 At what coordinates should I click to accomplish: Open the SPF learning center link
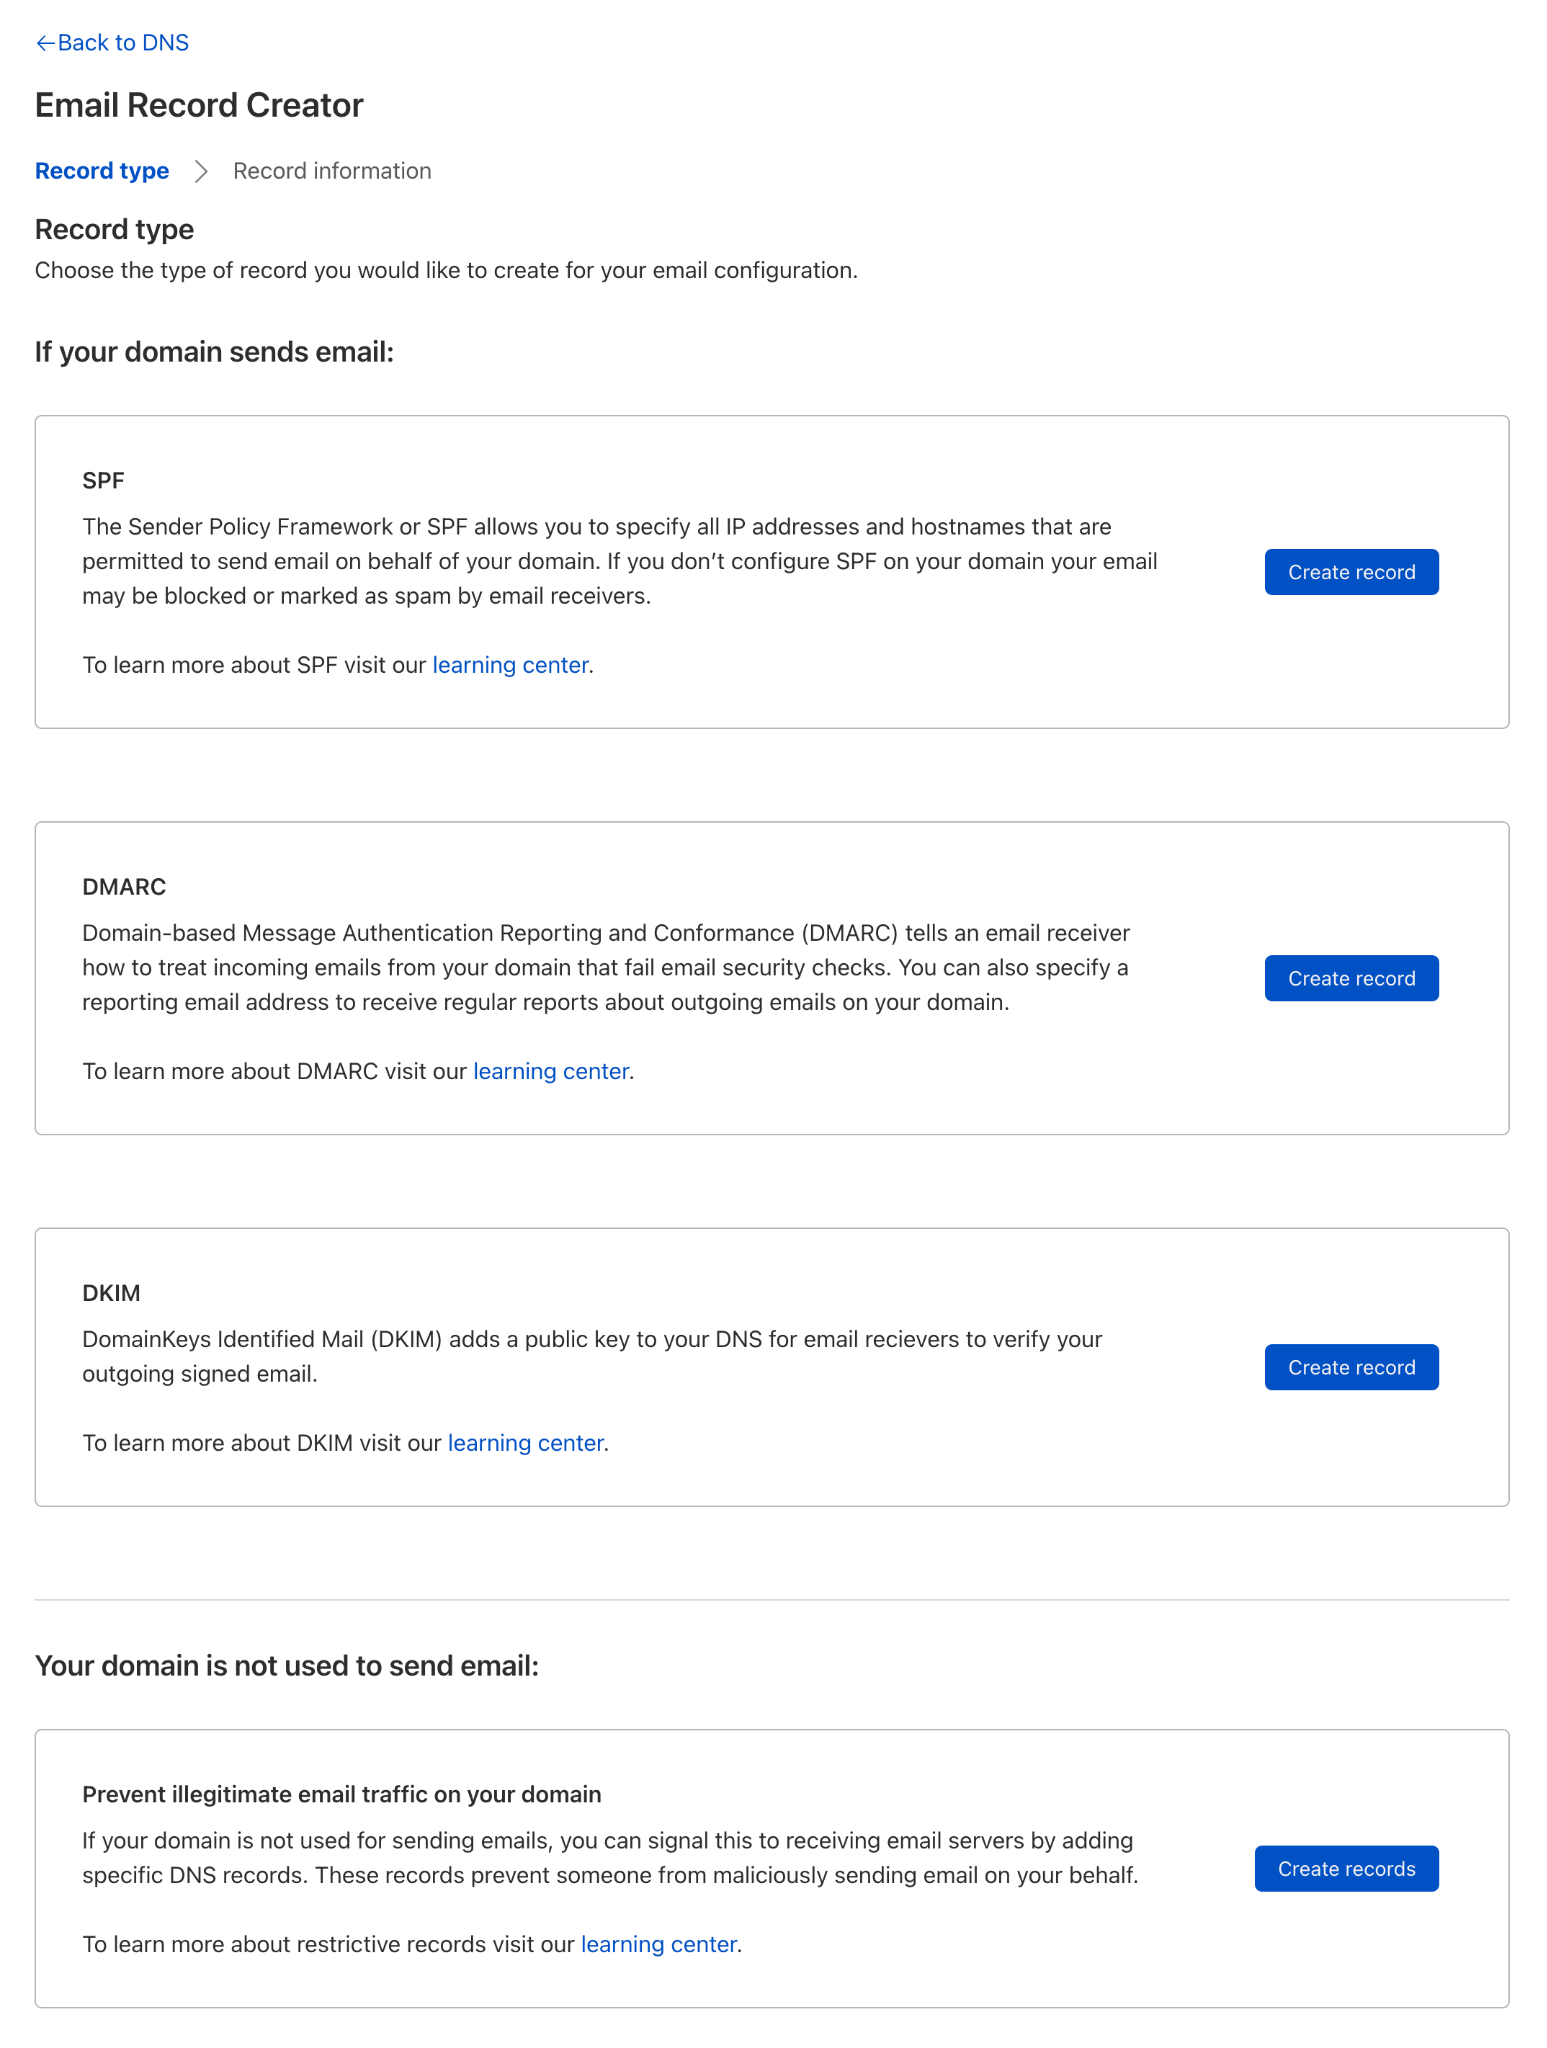pos(510,665)
